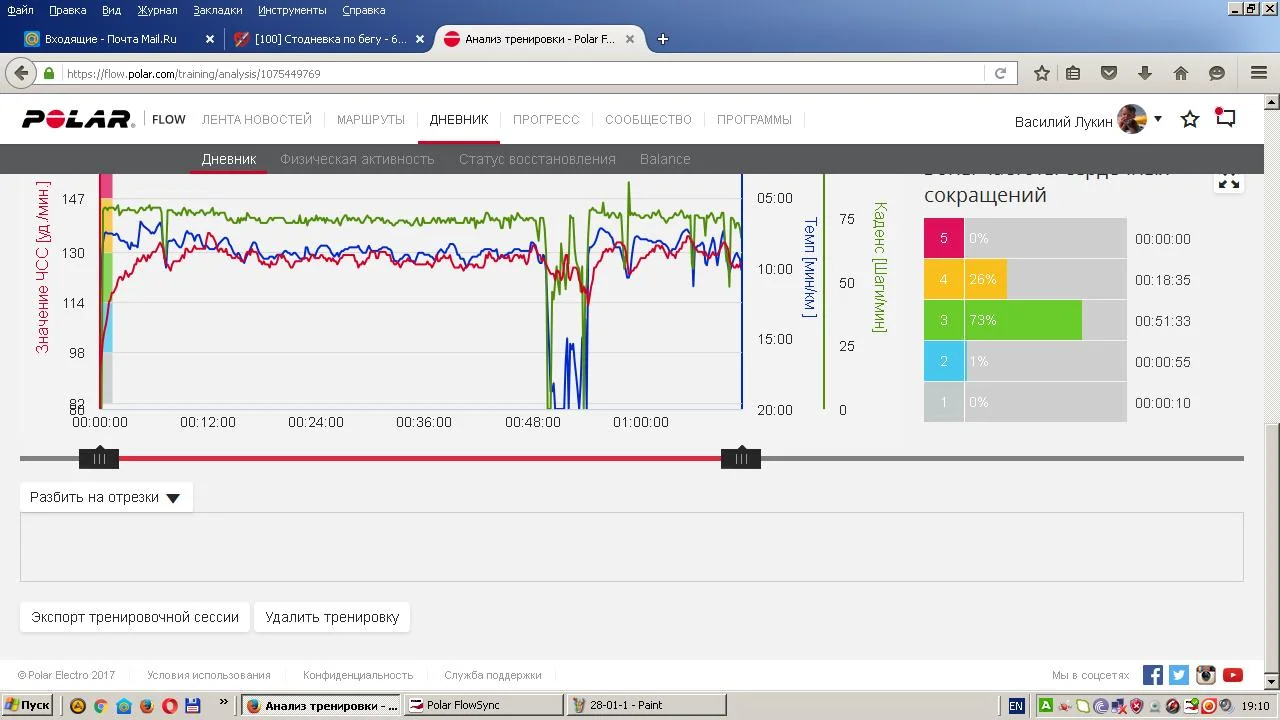Click Экспорт тренировочной сессии button
1280x720 pixels.
[135, 617]
